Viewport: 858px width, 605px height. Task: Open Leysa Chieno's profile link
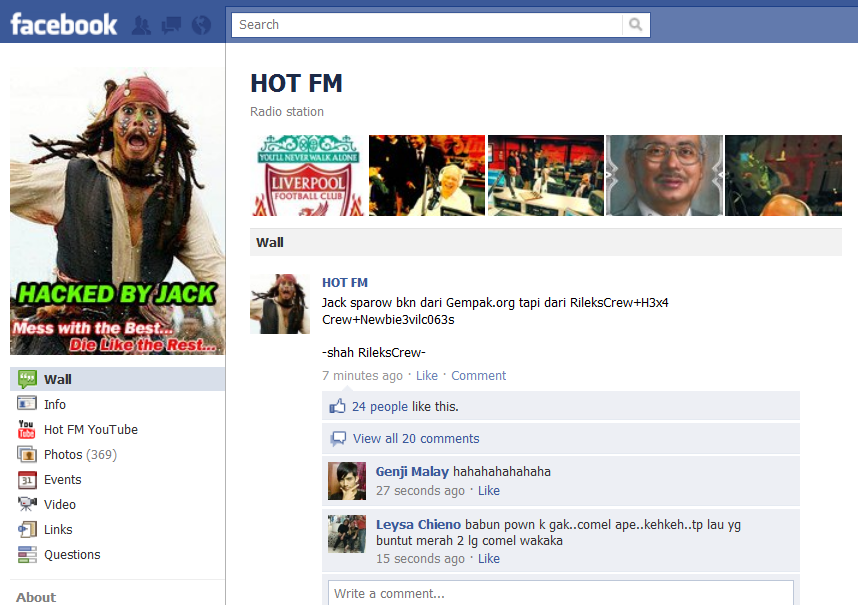418,525
